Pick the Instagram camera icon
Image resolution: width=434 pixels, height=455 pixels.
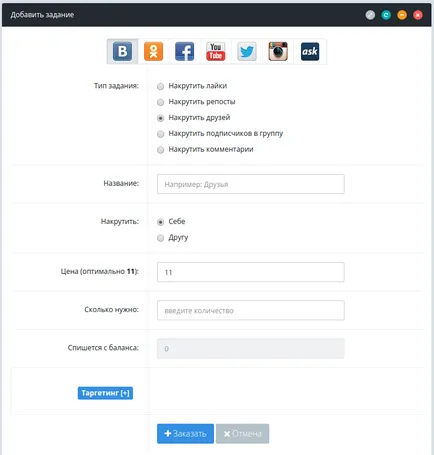tap(278, 51)
